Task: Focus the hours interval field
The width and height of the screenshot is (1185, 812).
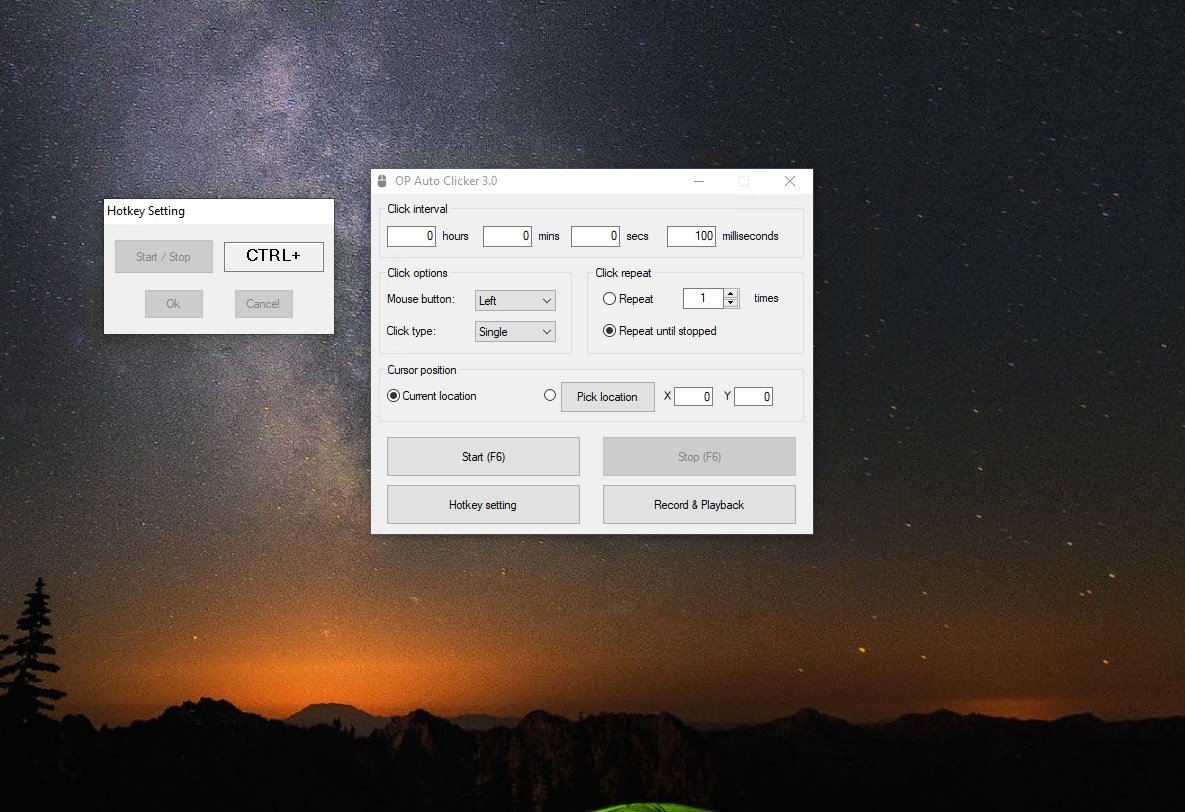Action: (x=411, y=236)
